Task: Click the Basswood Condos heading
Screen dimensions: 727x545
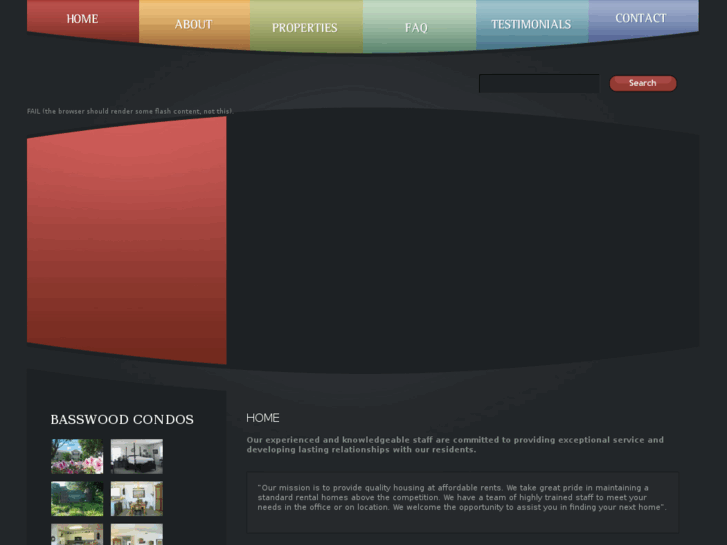Action: 122,419
